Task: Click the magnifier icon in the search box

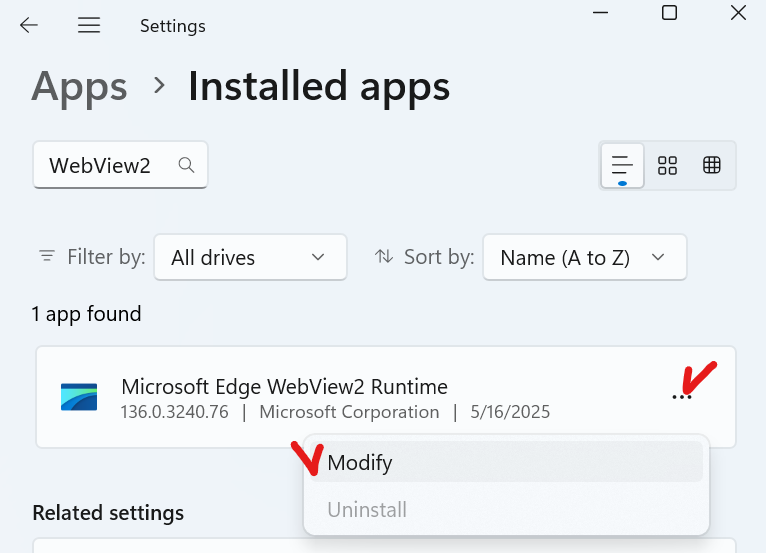Action: (x=186, y=165)
